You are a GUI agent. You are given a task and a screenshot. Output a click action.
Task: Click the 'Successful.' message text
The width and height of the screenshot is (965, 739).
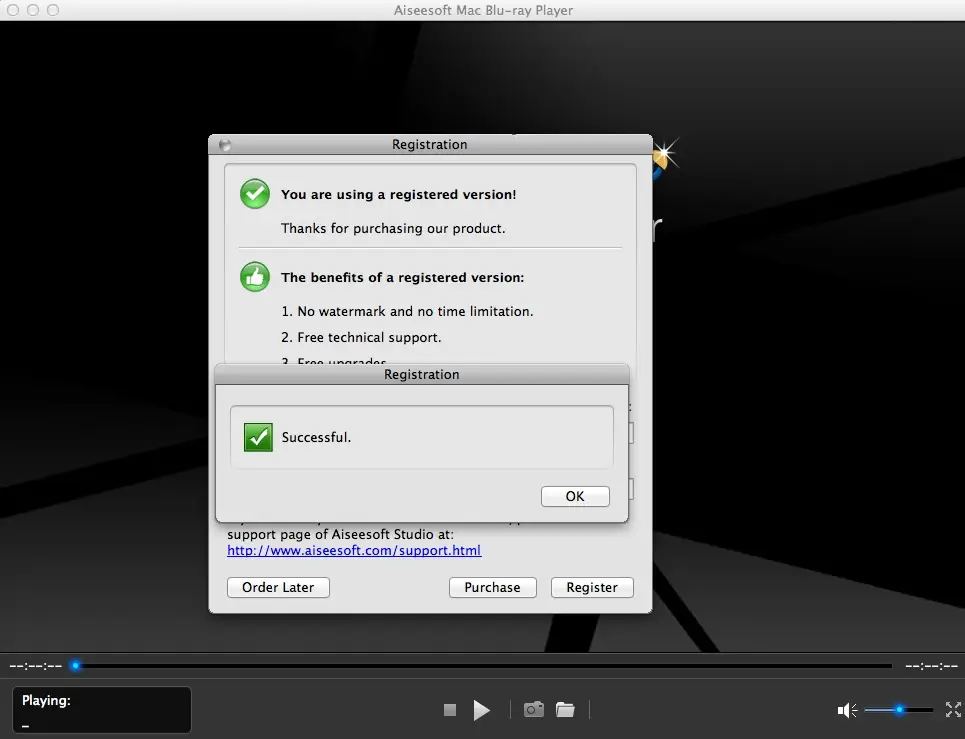(316, 437)
